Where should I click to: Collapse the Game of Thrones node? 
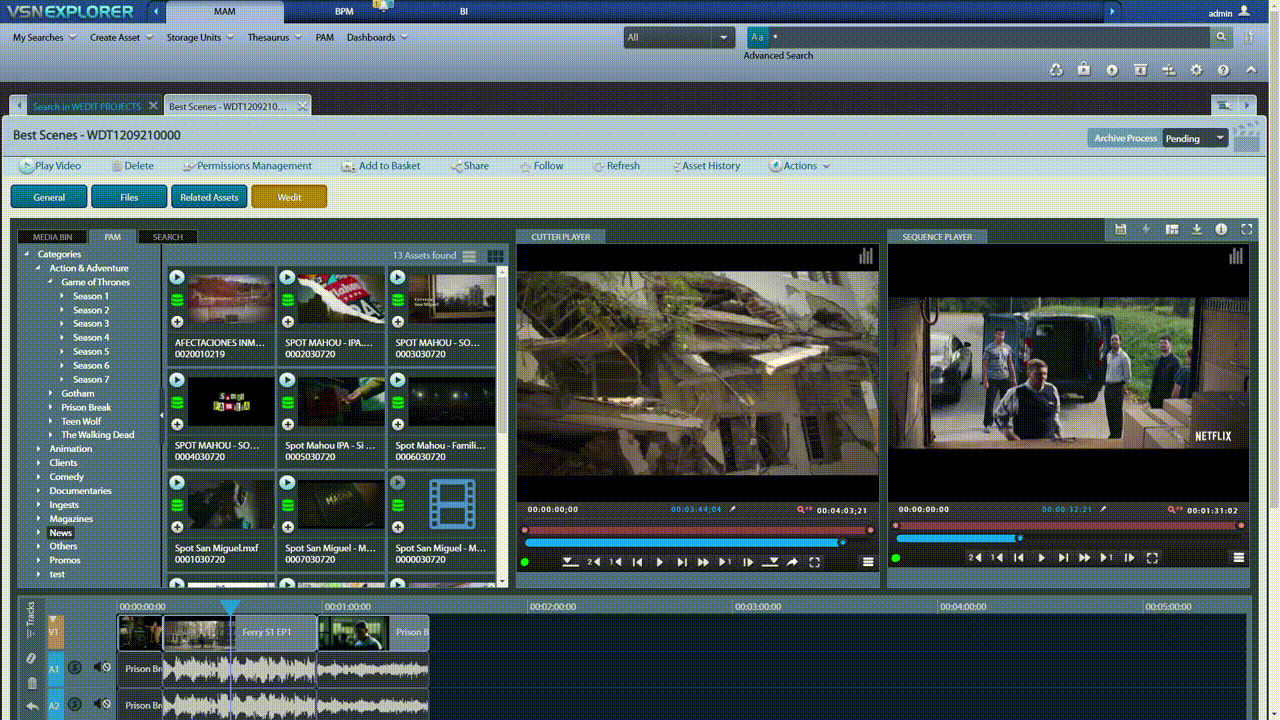coord(51,282)
